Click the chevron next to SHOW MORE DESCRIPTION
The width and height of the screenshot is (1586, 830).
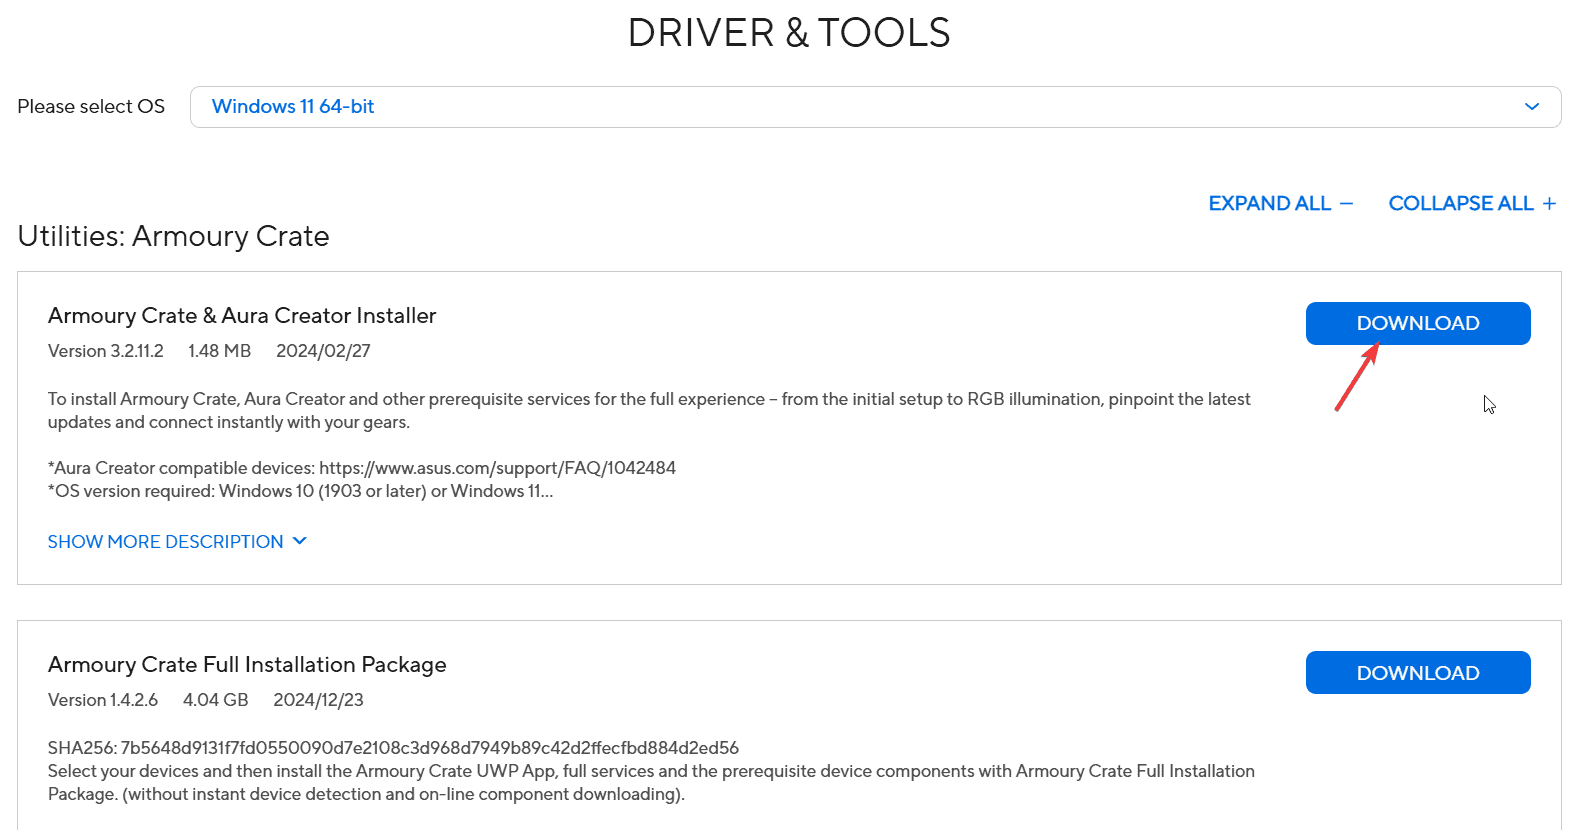pyautogui.click(x=299, y=541)
